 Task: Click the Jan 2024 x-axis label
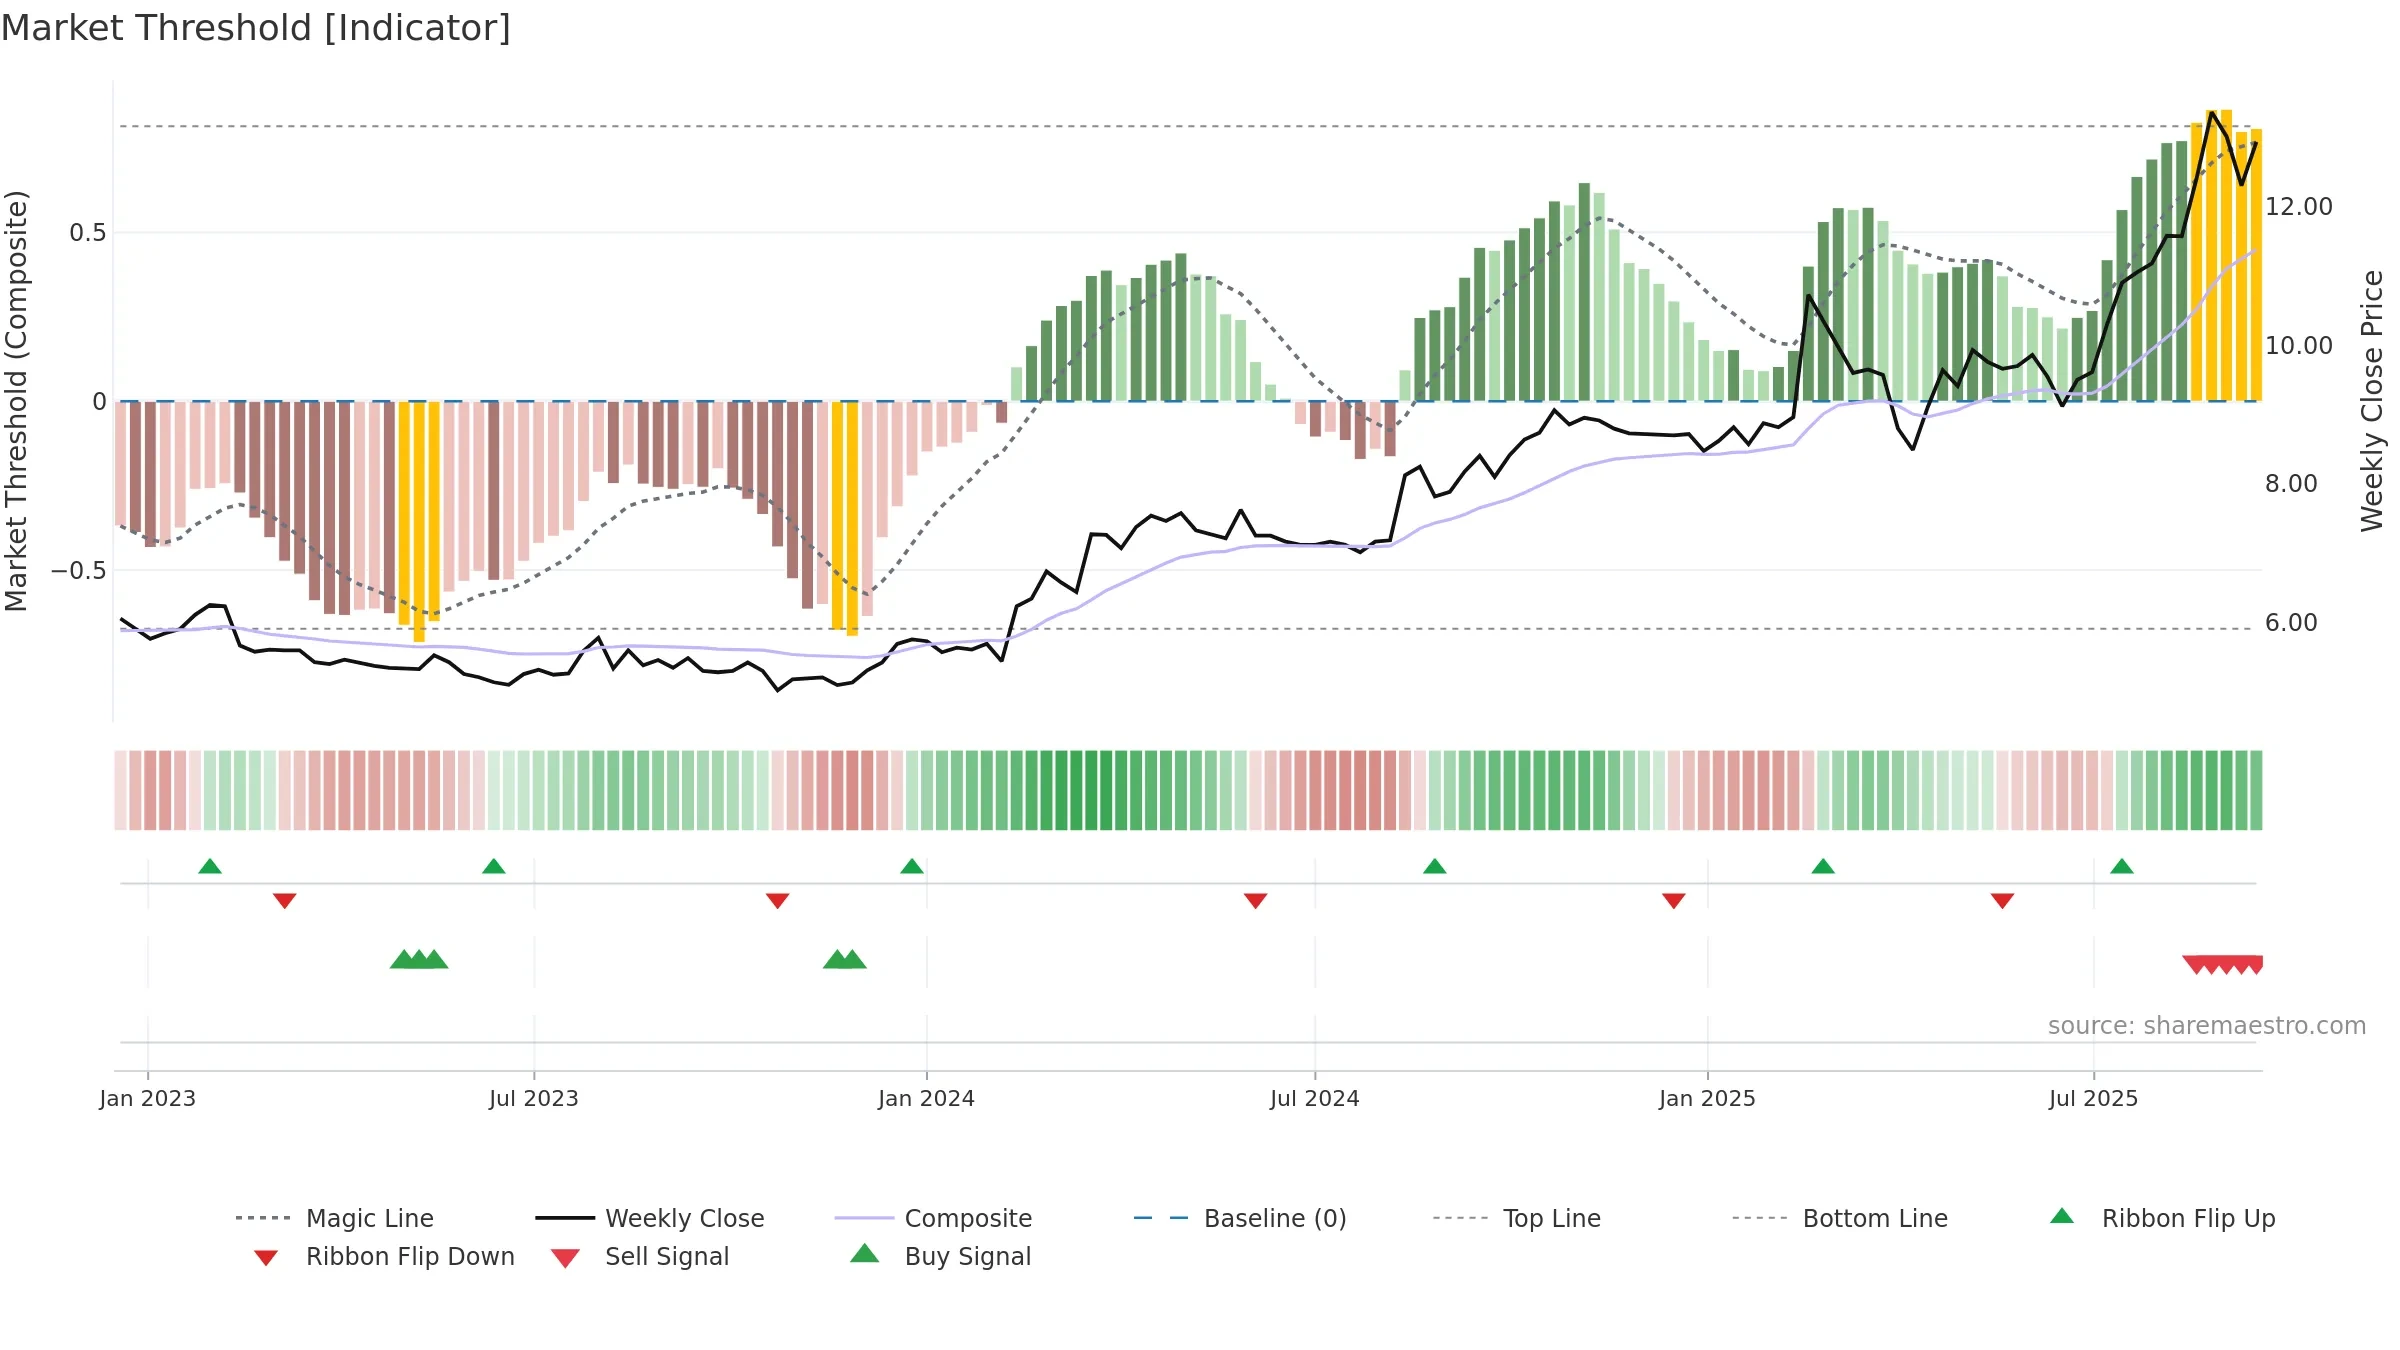click(x=927, y=1099)
